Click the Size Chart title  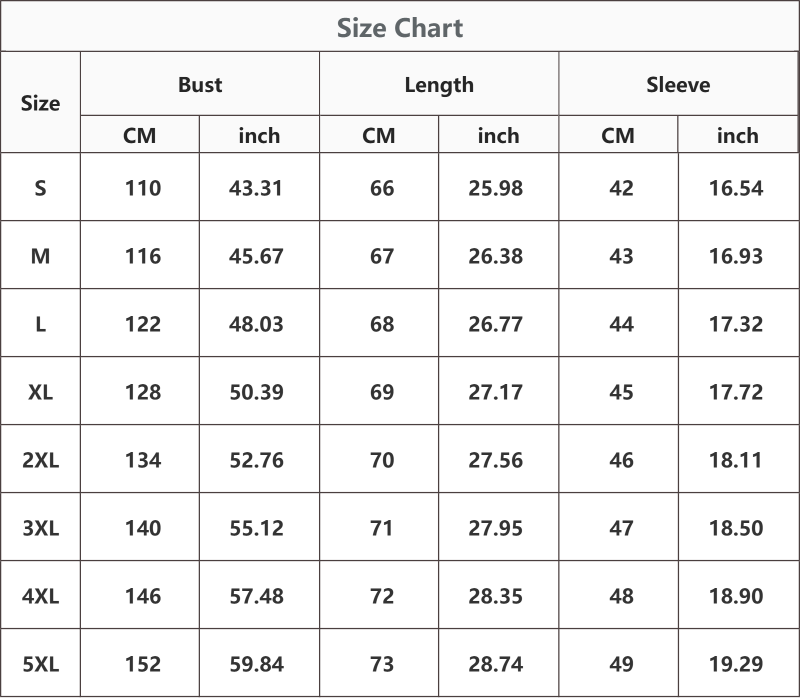pyautogui.click(x=400, y=28)
